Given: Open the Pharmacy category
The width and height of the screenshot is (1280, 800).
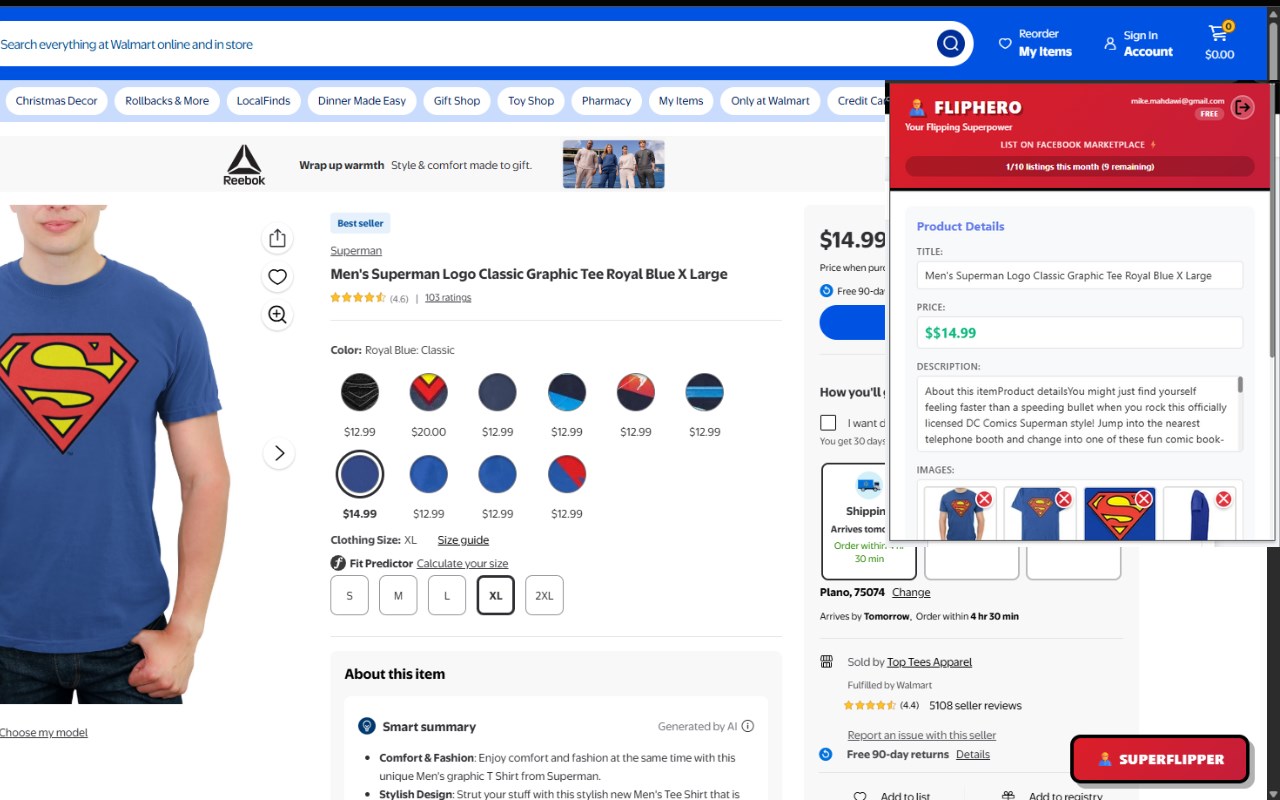Looking at the screenshot, I should pyautogui.click(x=606, y=101).
